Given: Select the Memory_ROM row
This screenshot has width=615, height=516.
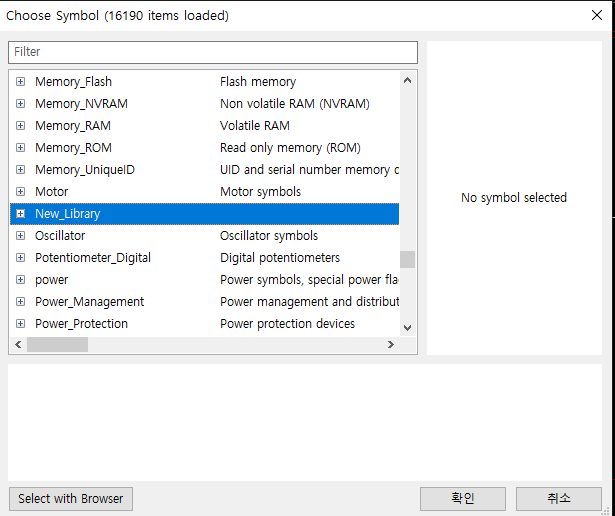Looking at the screenshot, I should click(x=204, y=147).
